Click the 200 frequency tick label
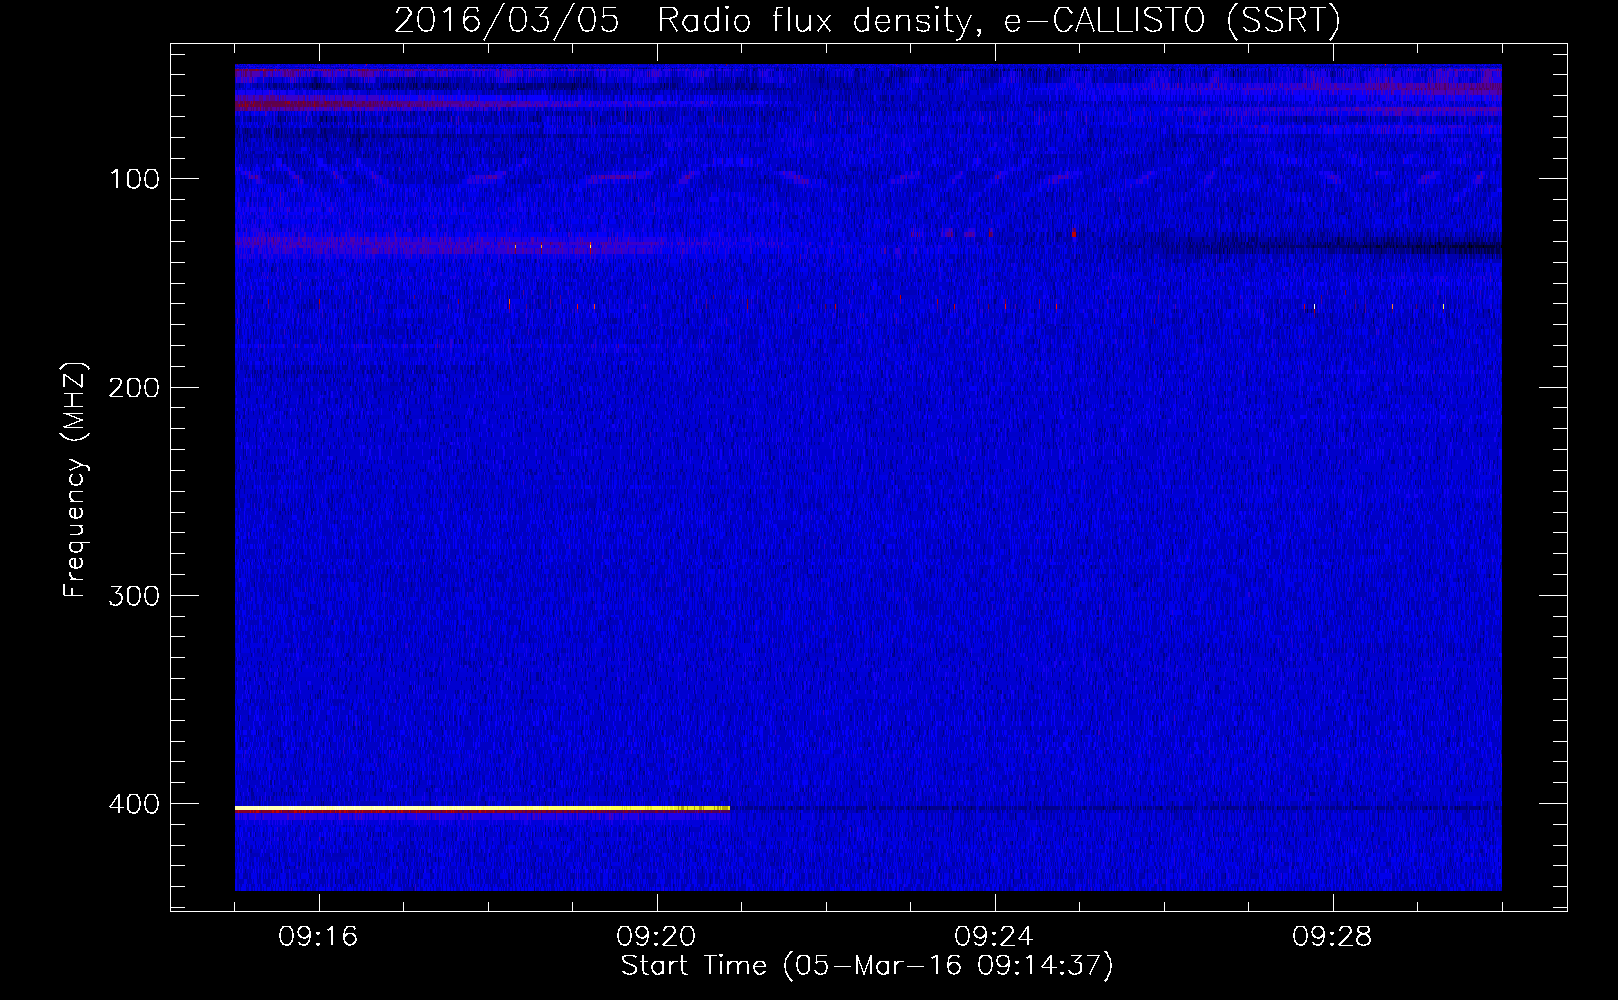This screenshot has width=1618, height=1000. 134,388
